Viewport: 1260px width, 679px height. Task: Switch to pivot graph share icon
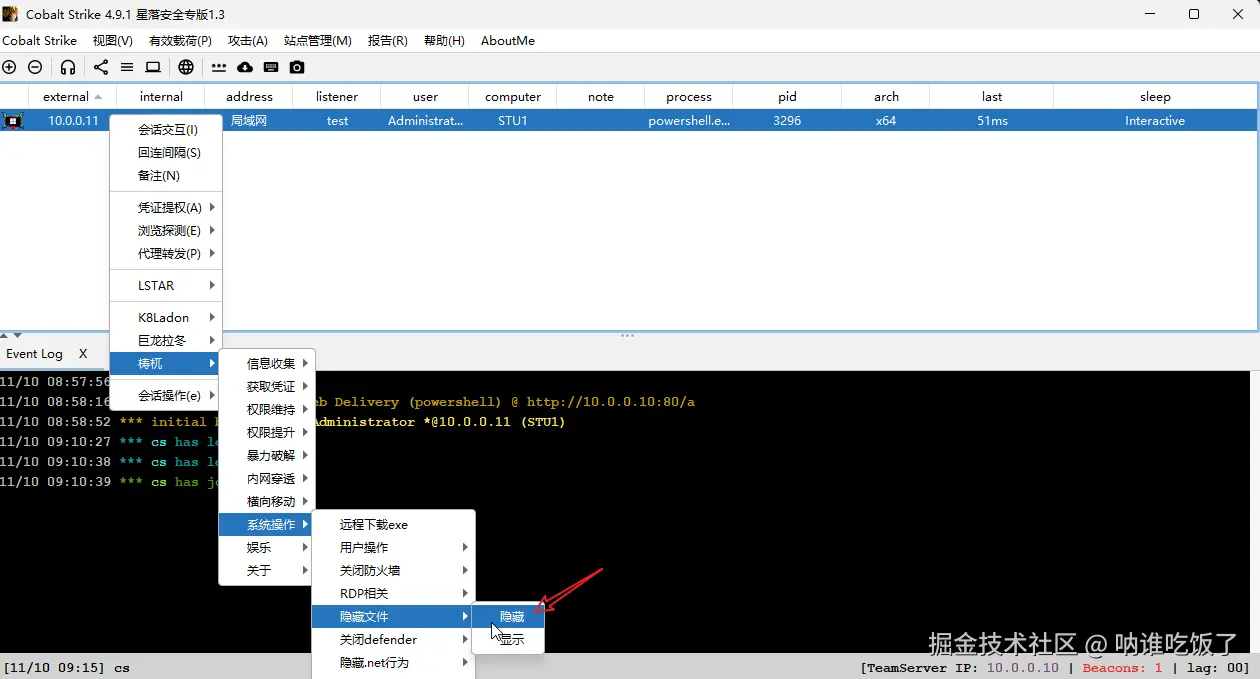click(101, 67)
